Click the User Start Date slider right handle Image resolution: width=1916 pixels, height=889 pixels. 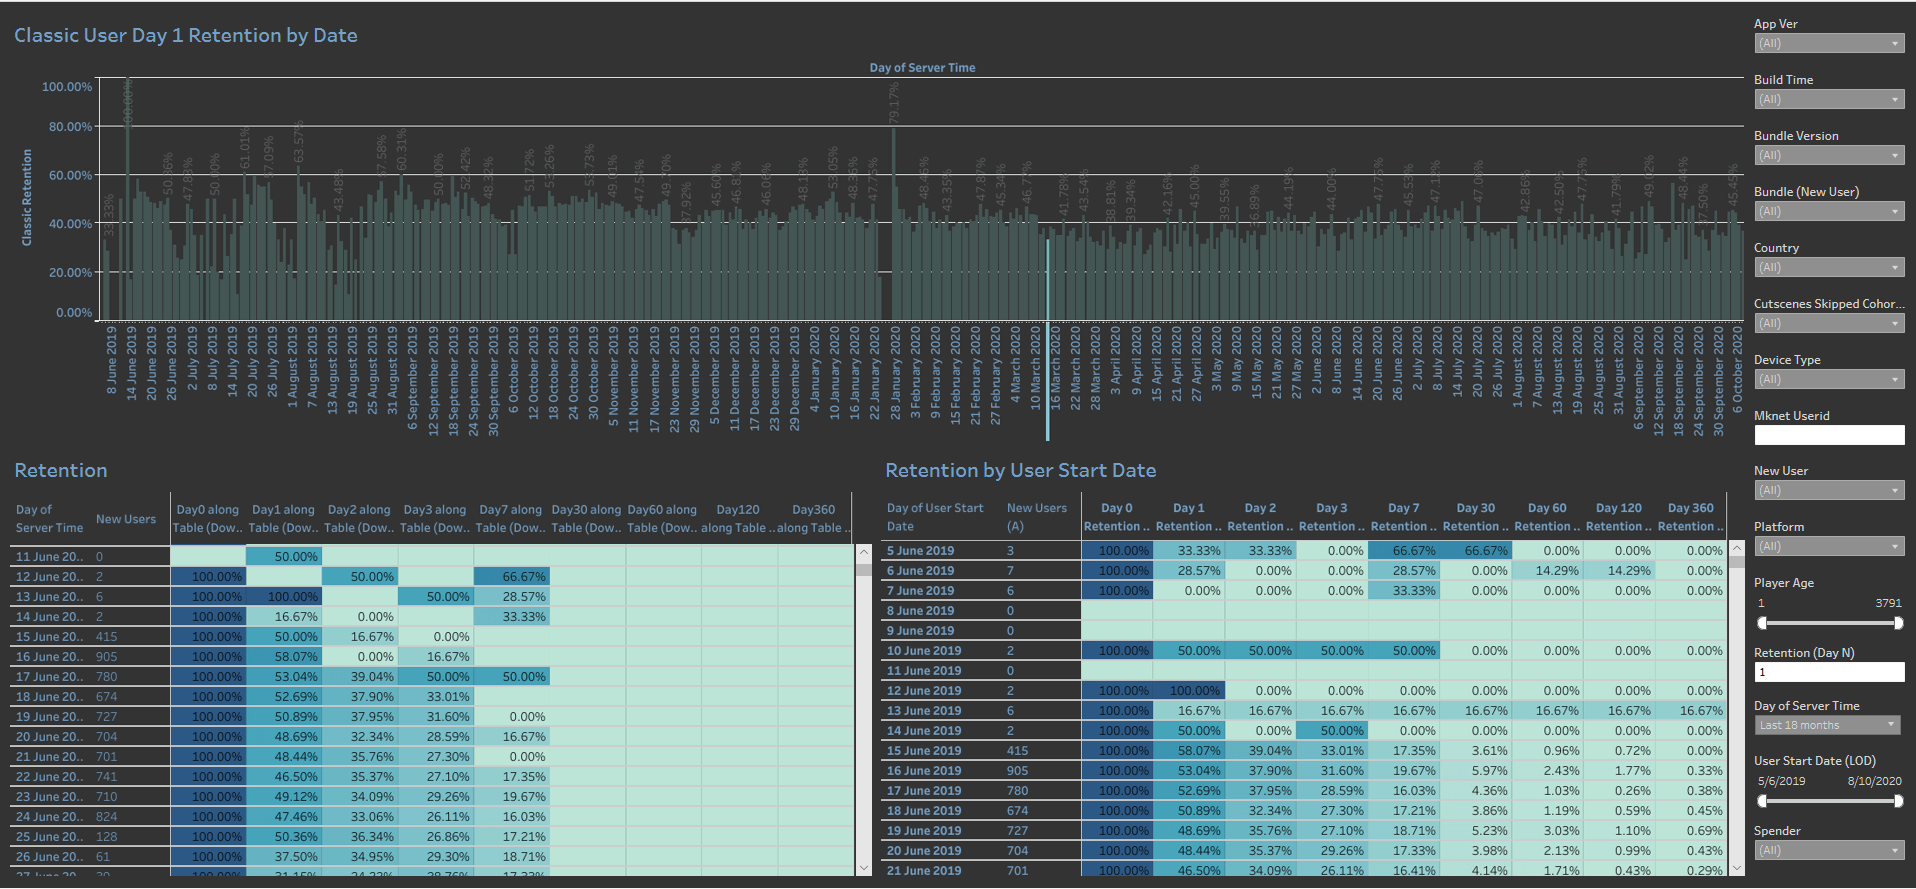[1898, 801]
